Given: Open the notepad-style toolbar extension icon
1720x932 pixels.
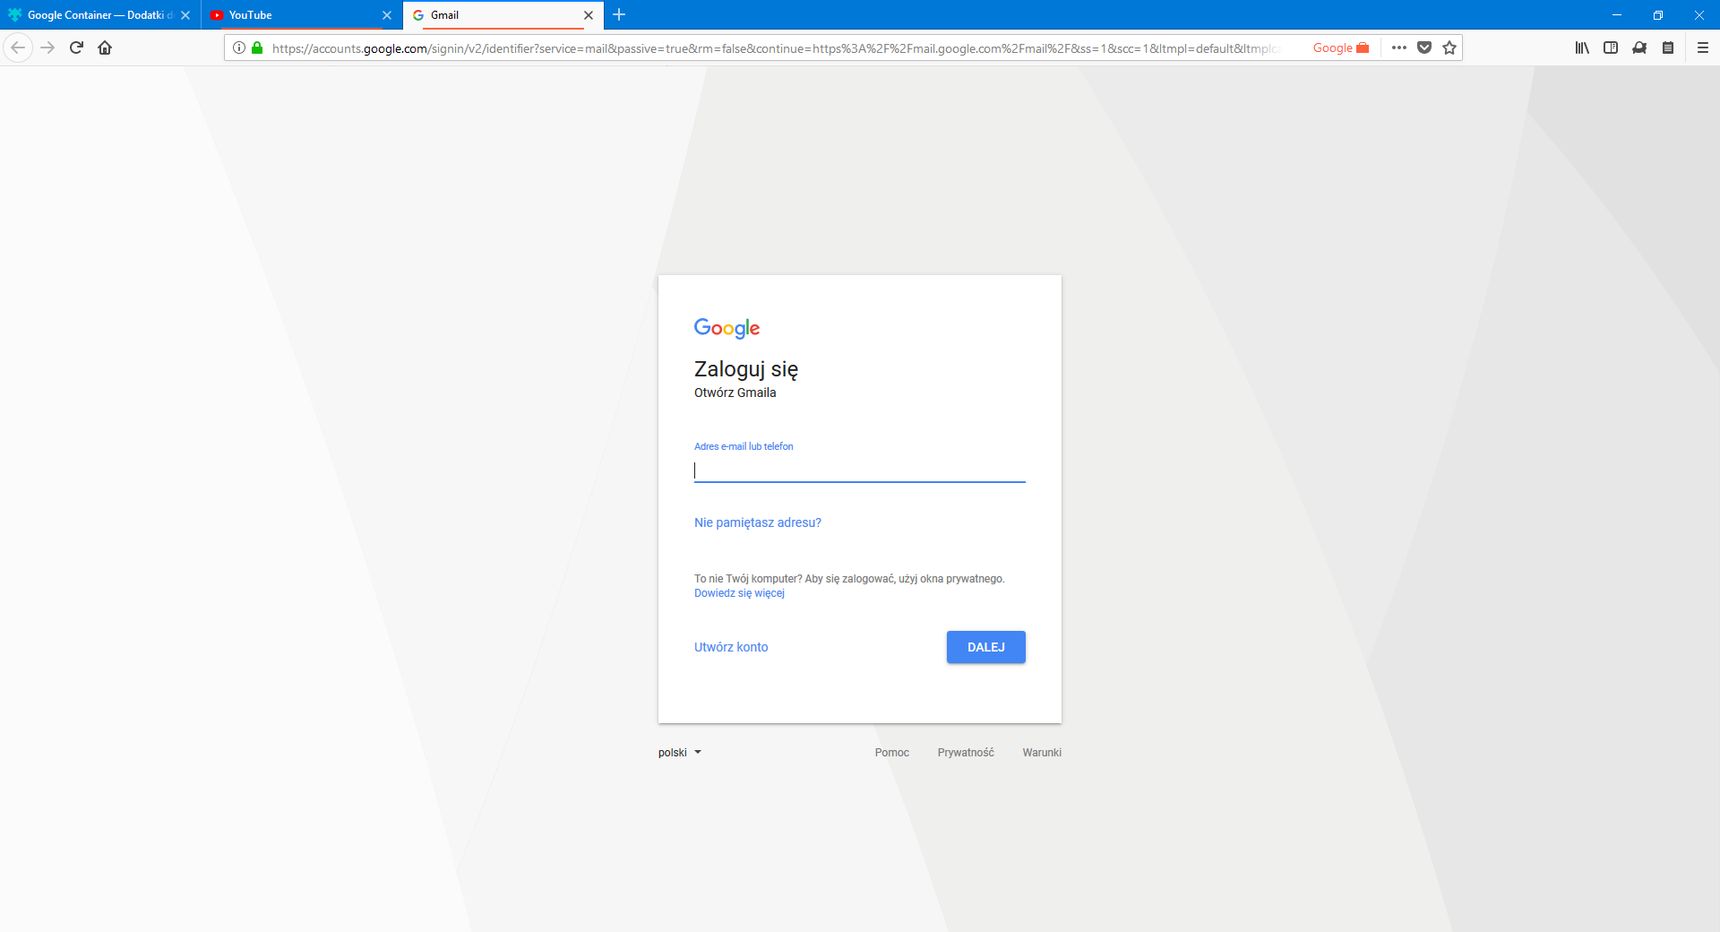Looking at the screenshot, I should pos(1668,47).
